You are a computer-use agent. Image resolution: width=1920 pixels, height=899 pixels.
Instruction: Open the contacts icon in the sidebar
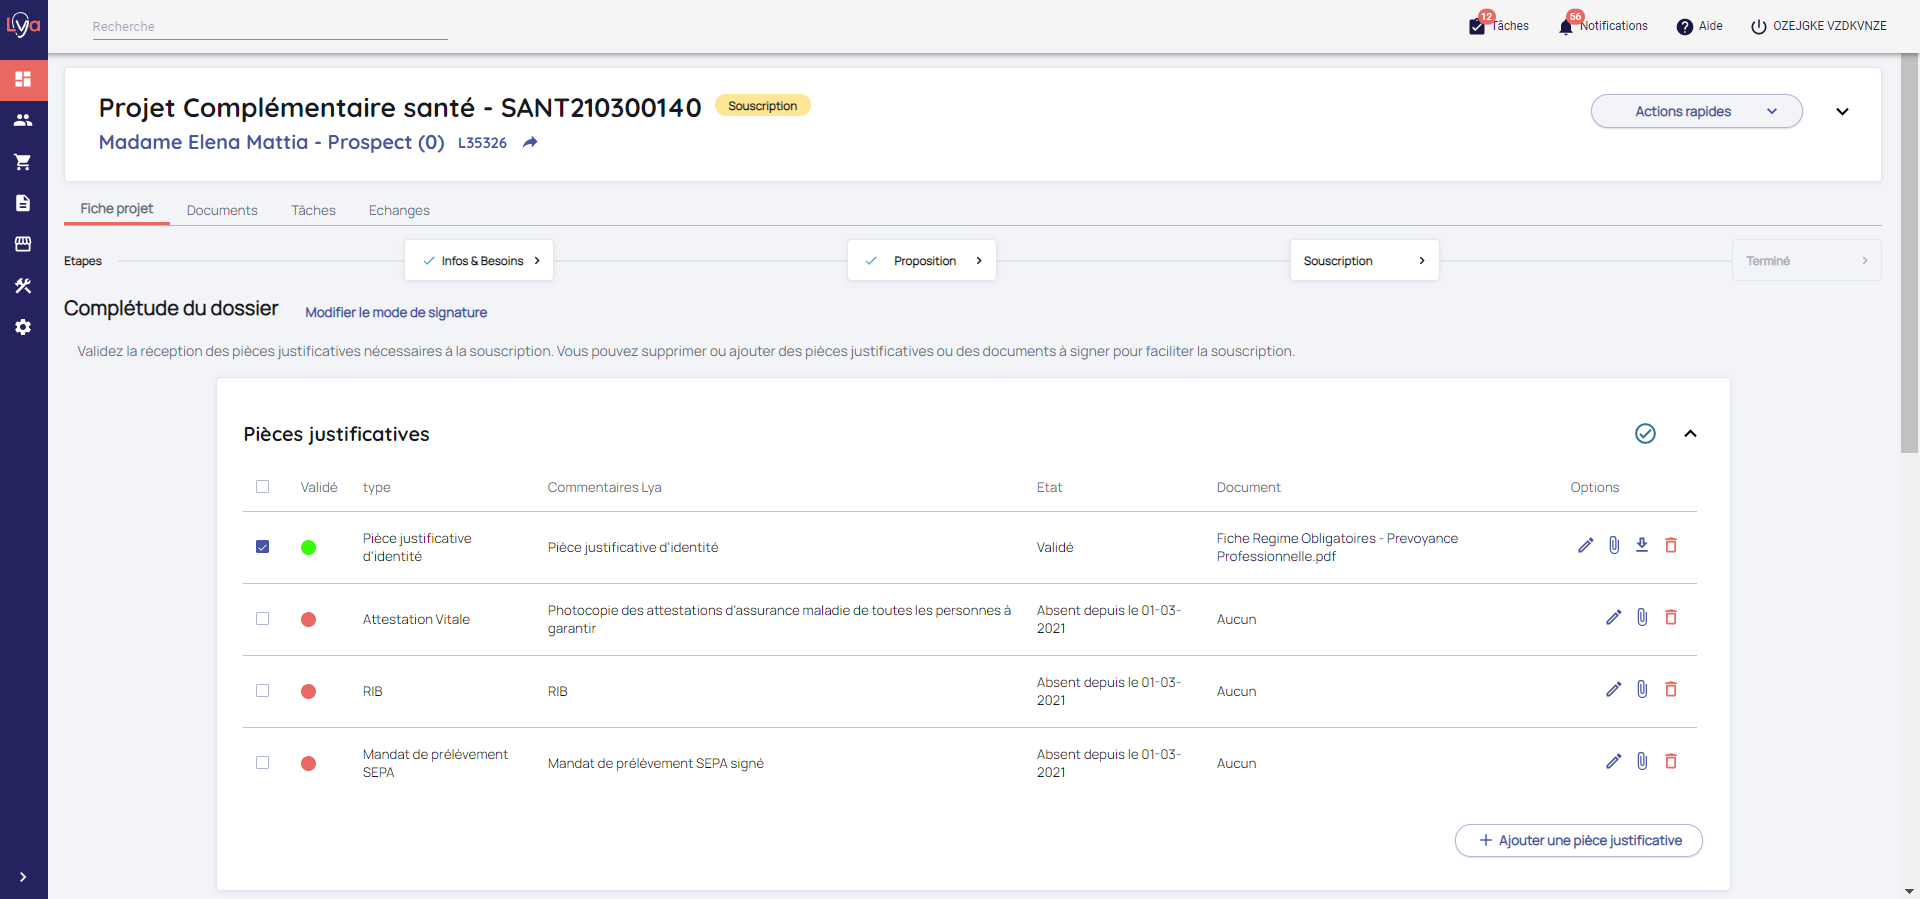23,120
